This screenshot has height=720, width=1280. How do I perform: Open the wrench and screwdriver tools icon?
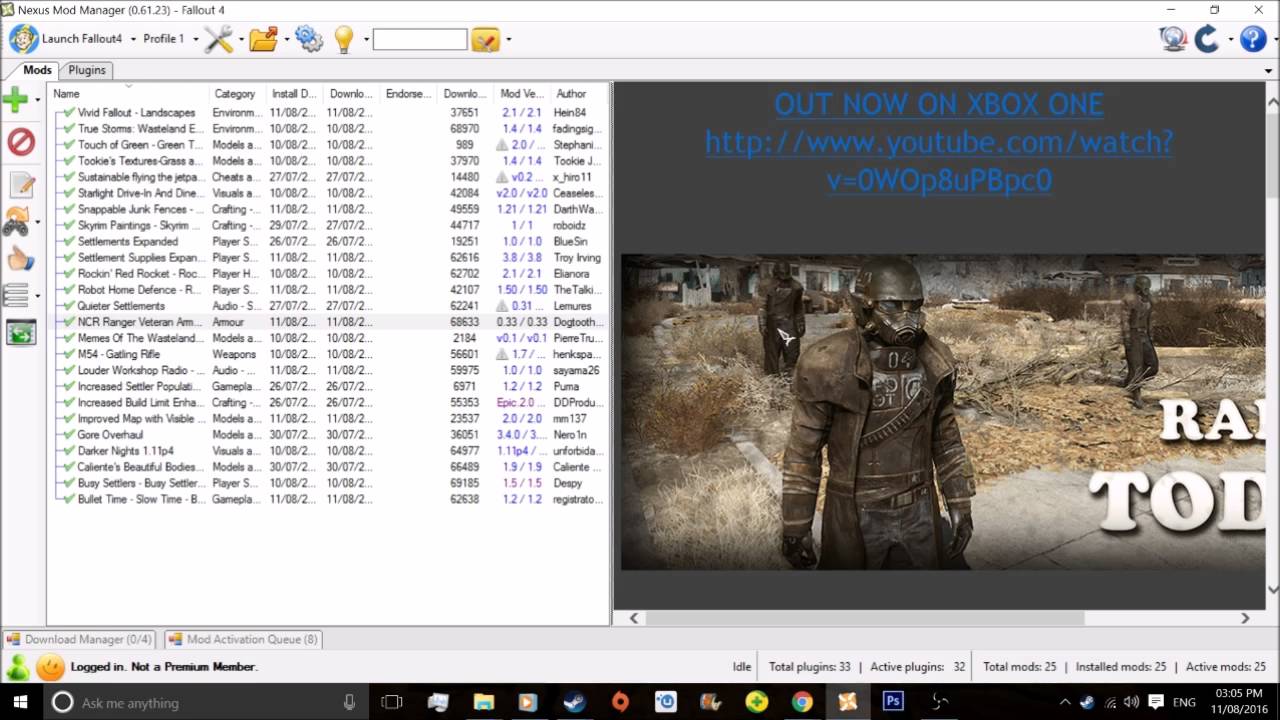[x=218, y=39]
